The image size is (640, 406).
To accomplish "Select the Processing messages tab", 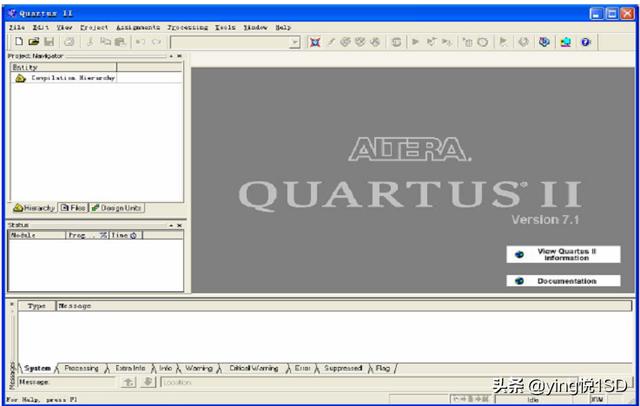I will click(81, 368).
